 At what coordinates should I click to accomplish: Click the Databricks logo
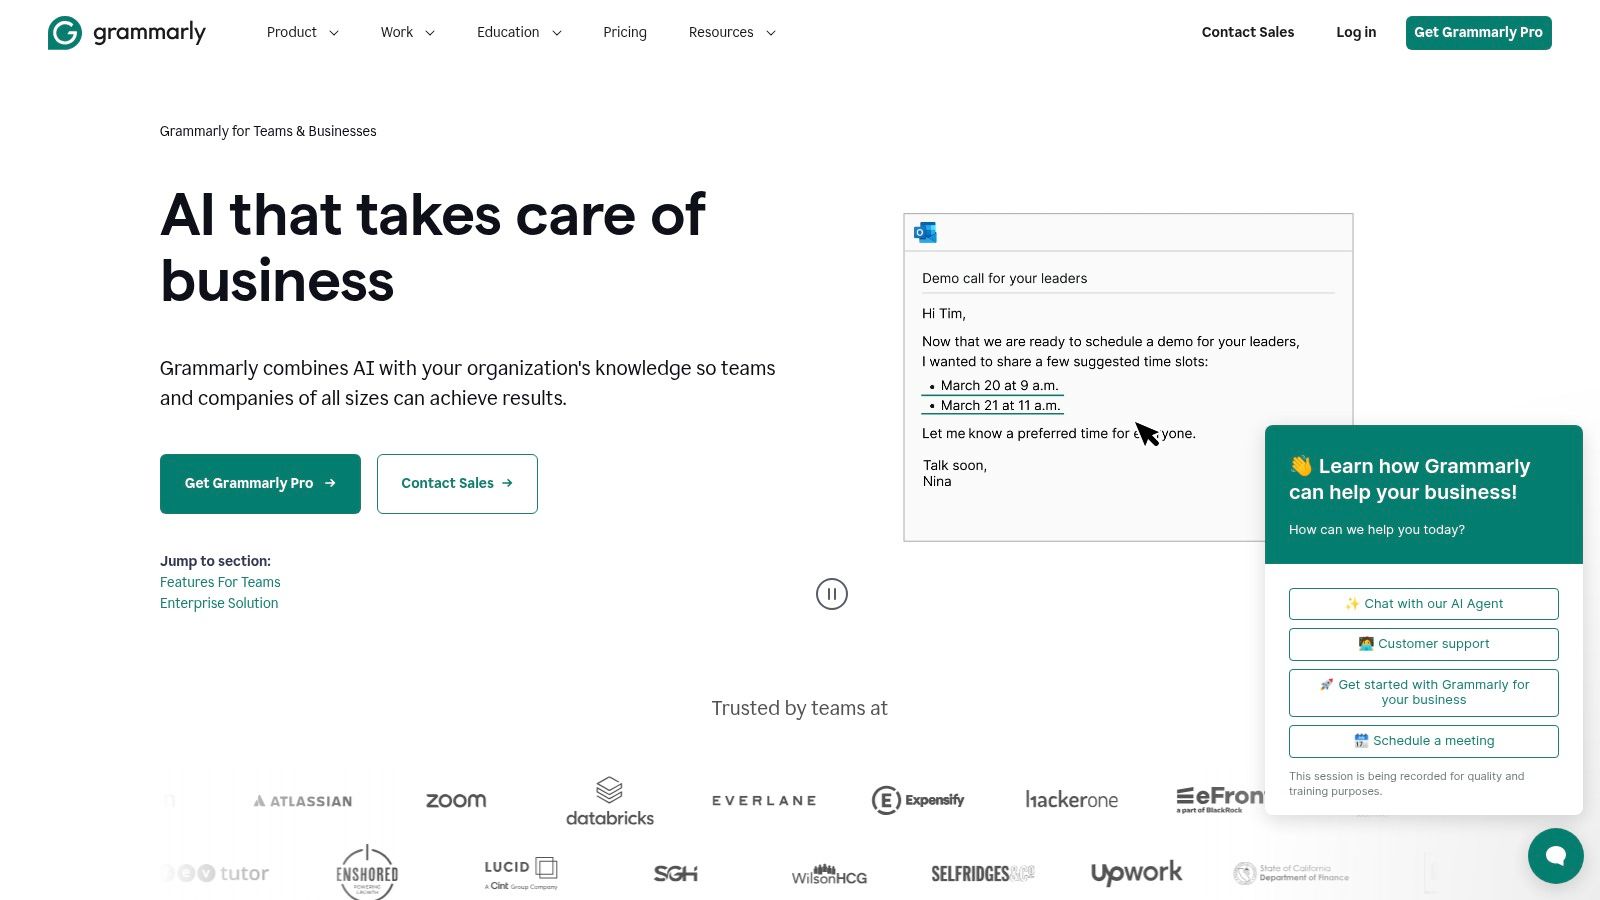coord(610,802)
